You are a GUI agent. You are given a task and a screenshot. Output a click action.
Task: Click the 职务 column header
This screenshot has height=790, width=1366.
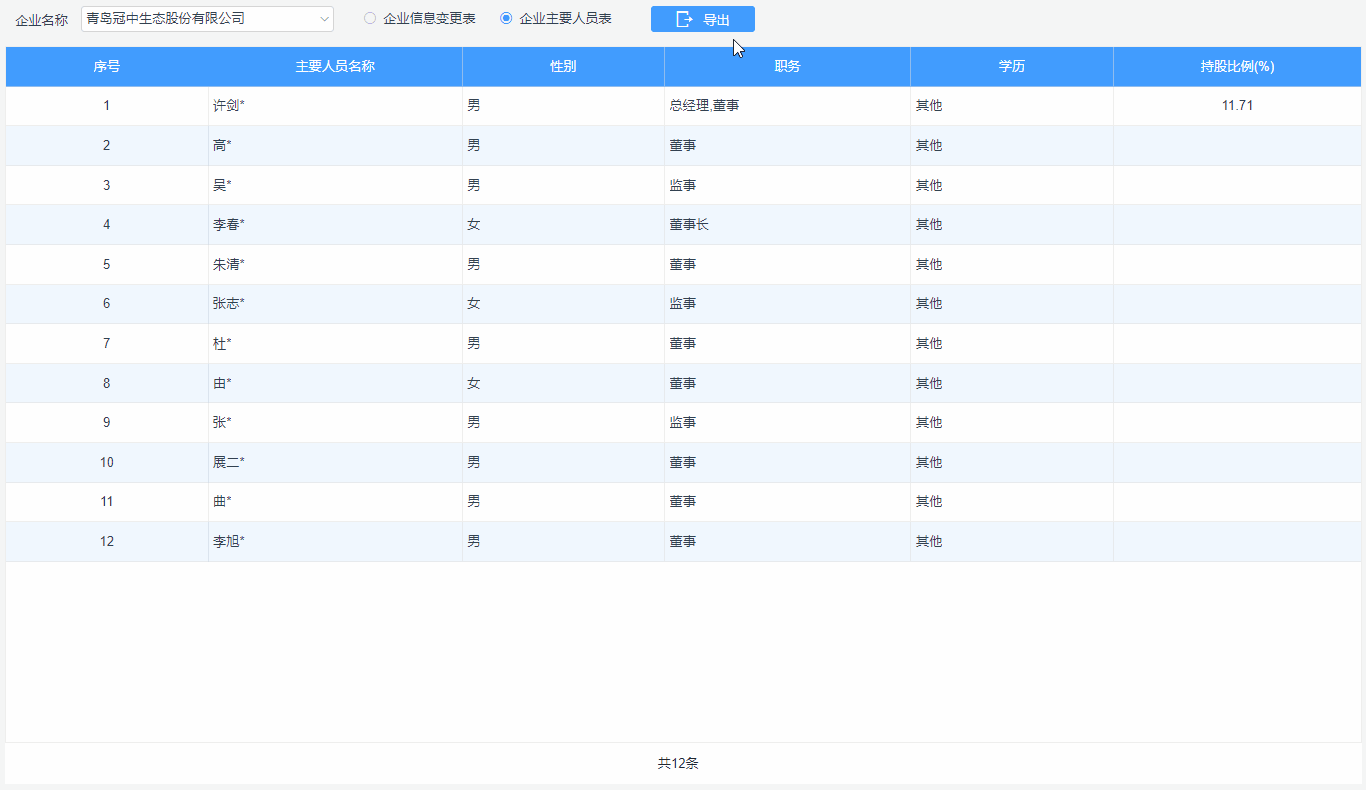pos(787,67)
